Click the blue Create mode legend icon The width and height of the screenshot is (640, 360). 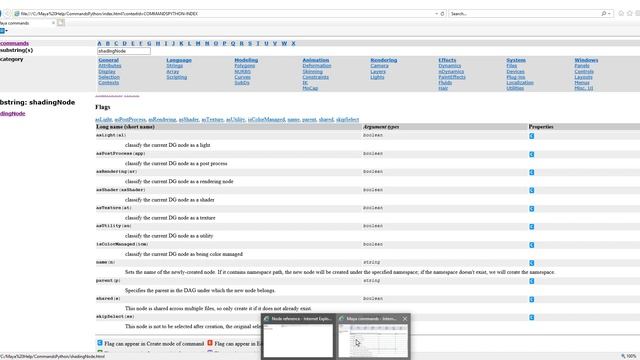[x=100, y=343]
